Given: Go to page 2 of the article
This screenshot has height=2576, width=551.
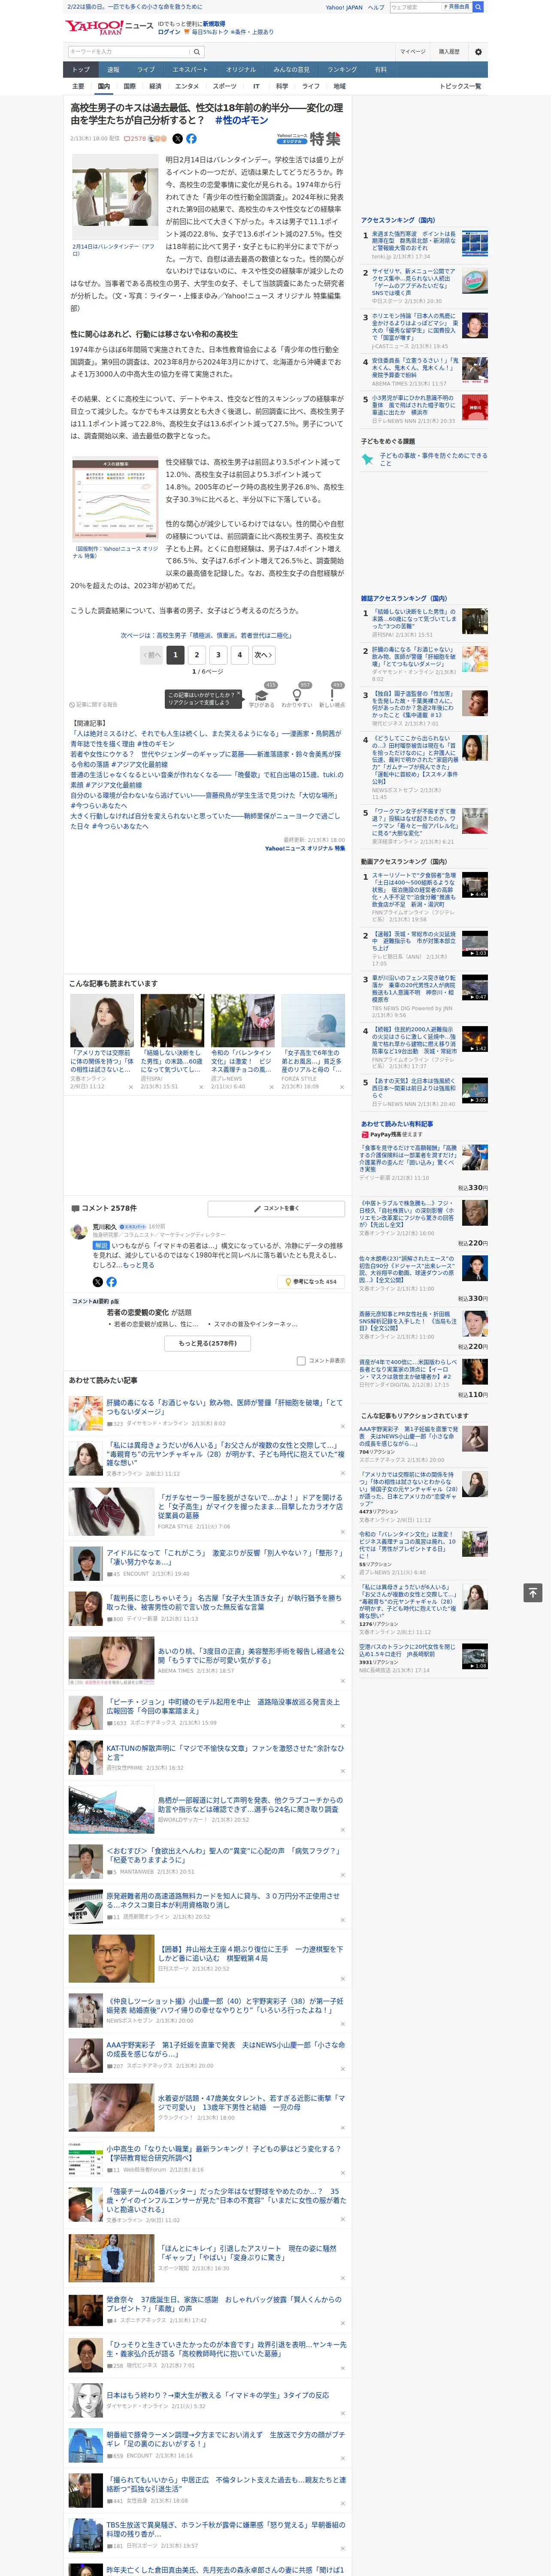Looking at the screenshot, I should point(196,655).
